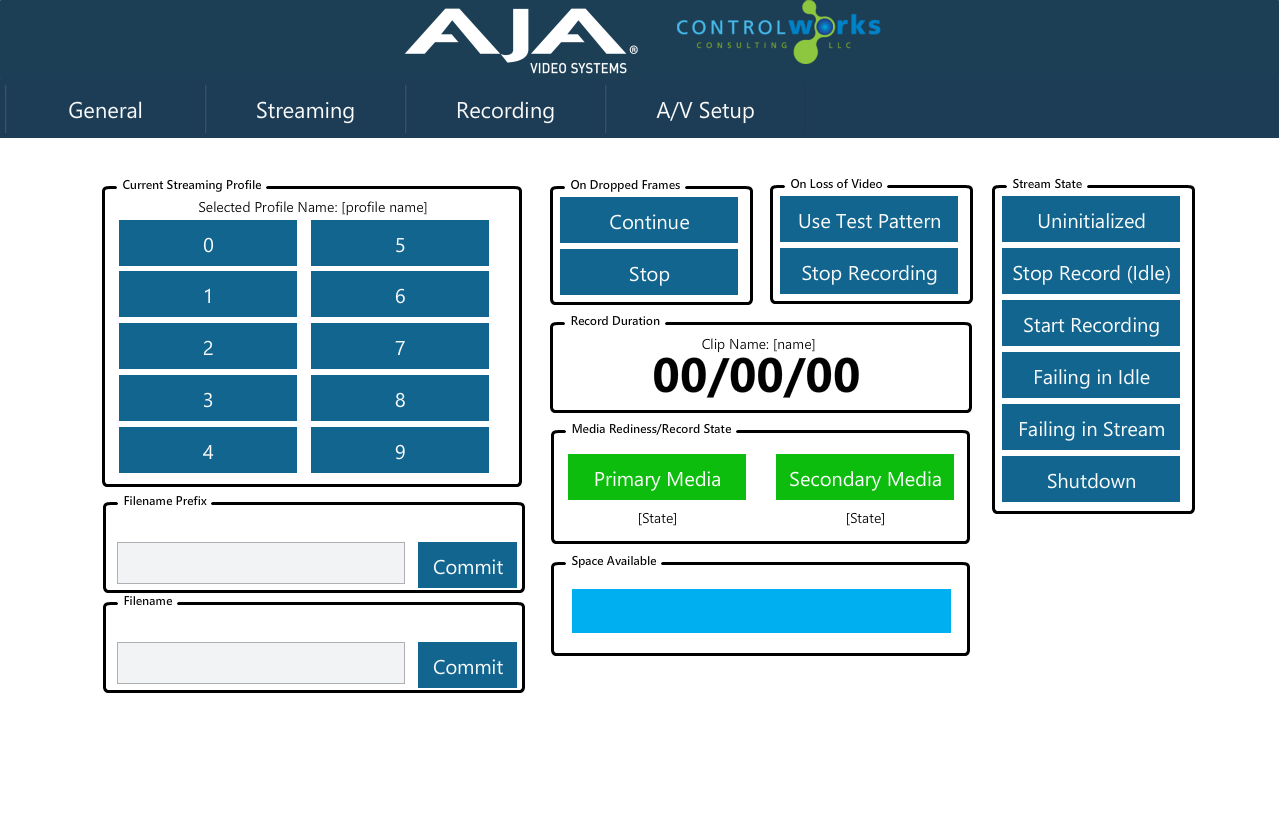Select streaming profile 0
This screenshot has height=818, width=1280.
(208, 243)
